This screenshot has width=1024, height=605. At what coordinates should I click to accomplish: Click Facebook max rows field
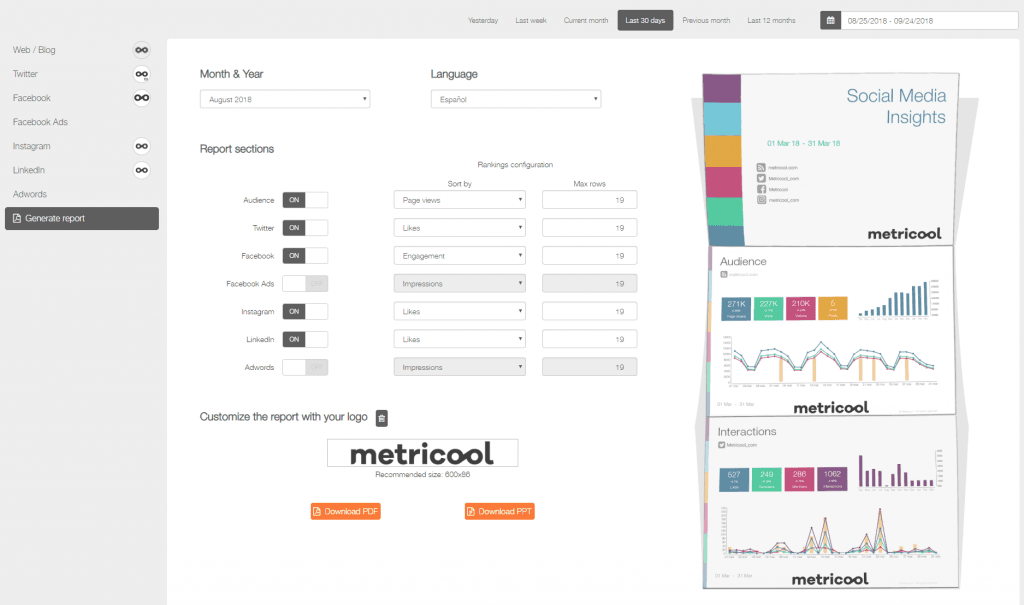click(x=590, y=256)
